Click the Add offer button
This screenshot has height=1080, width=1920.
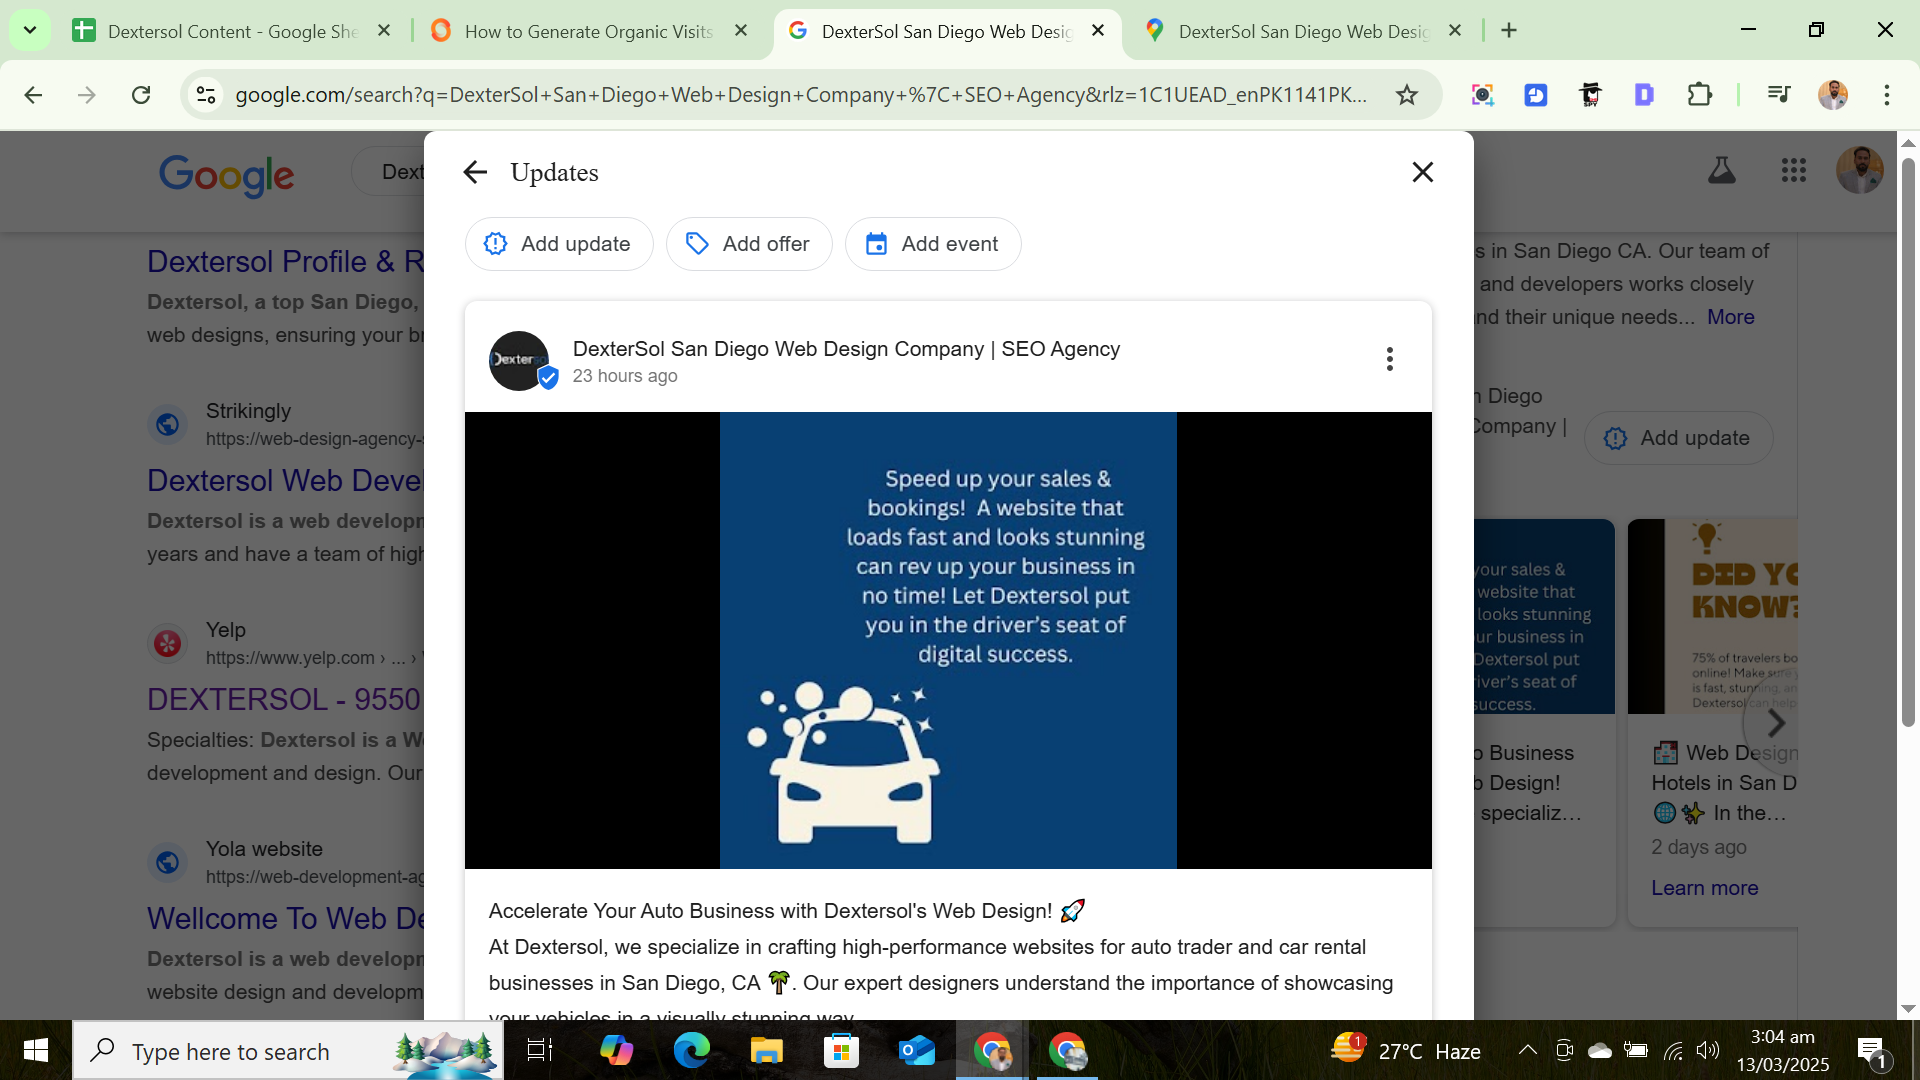[748, 244]
